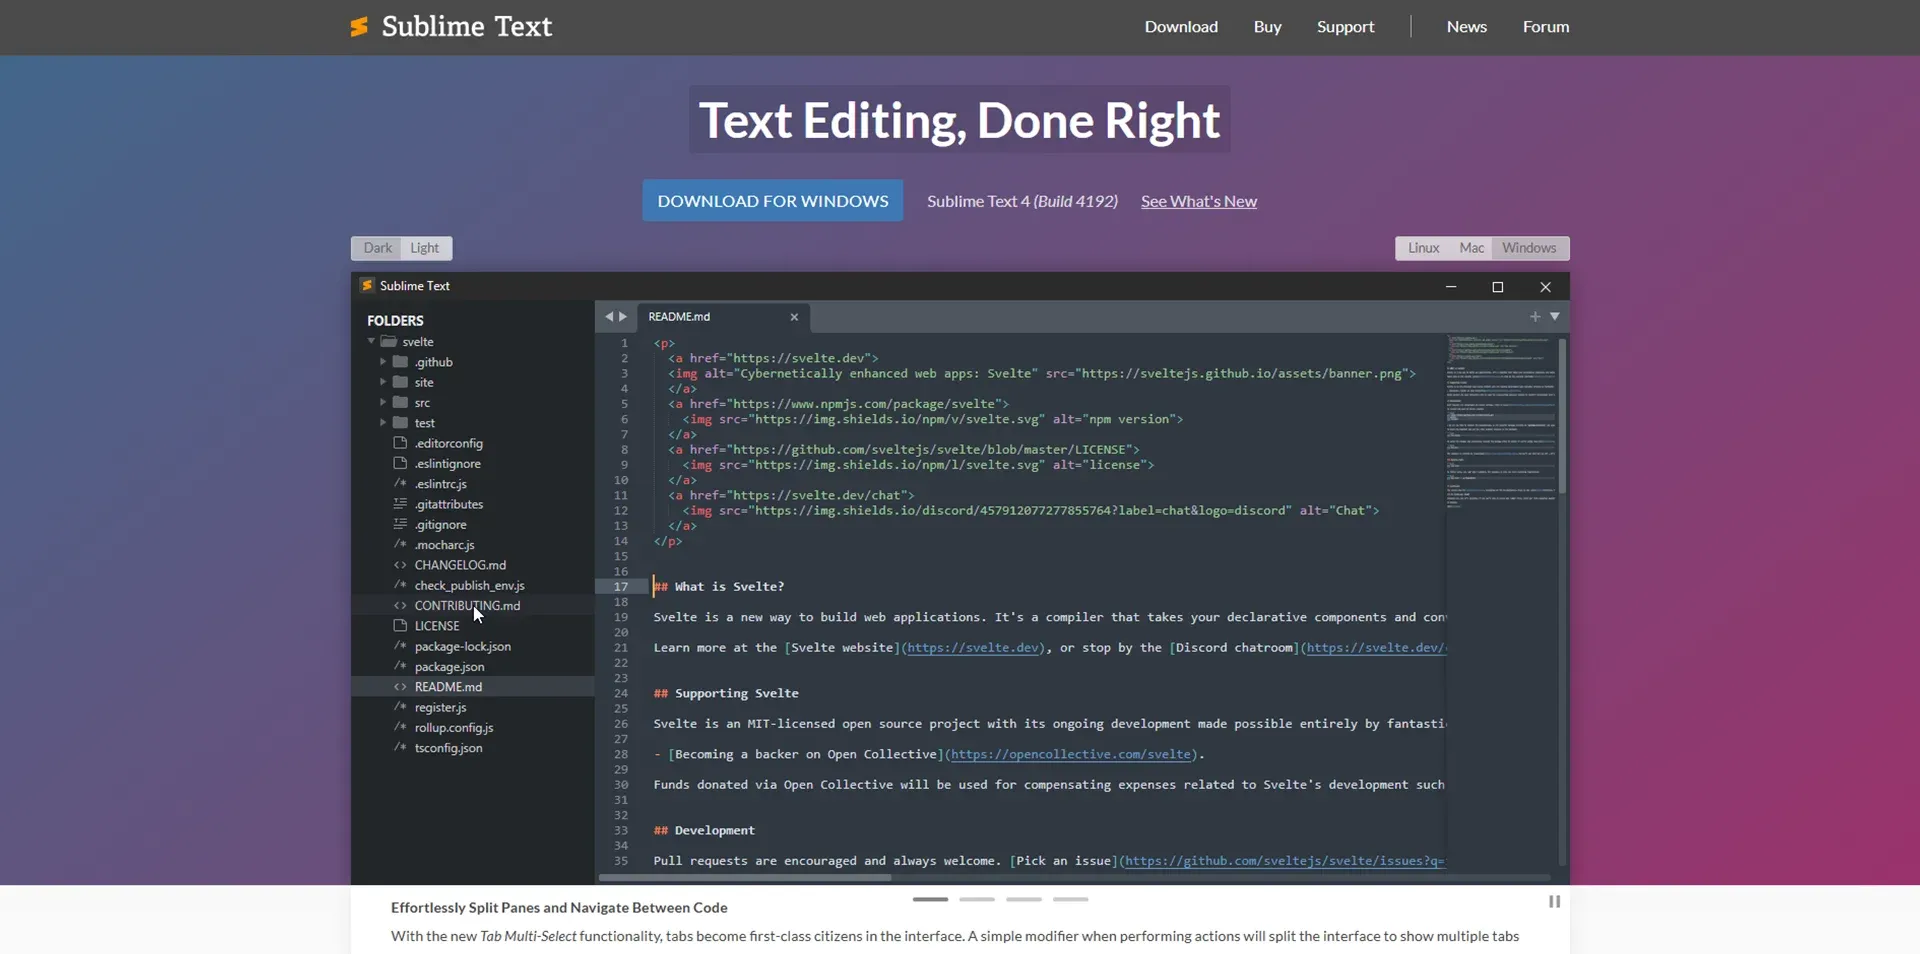
Task: Click the .mocharc.js file icon
Action: point(400,545)
